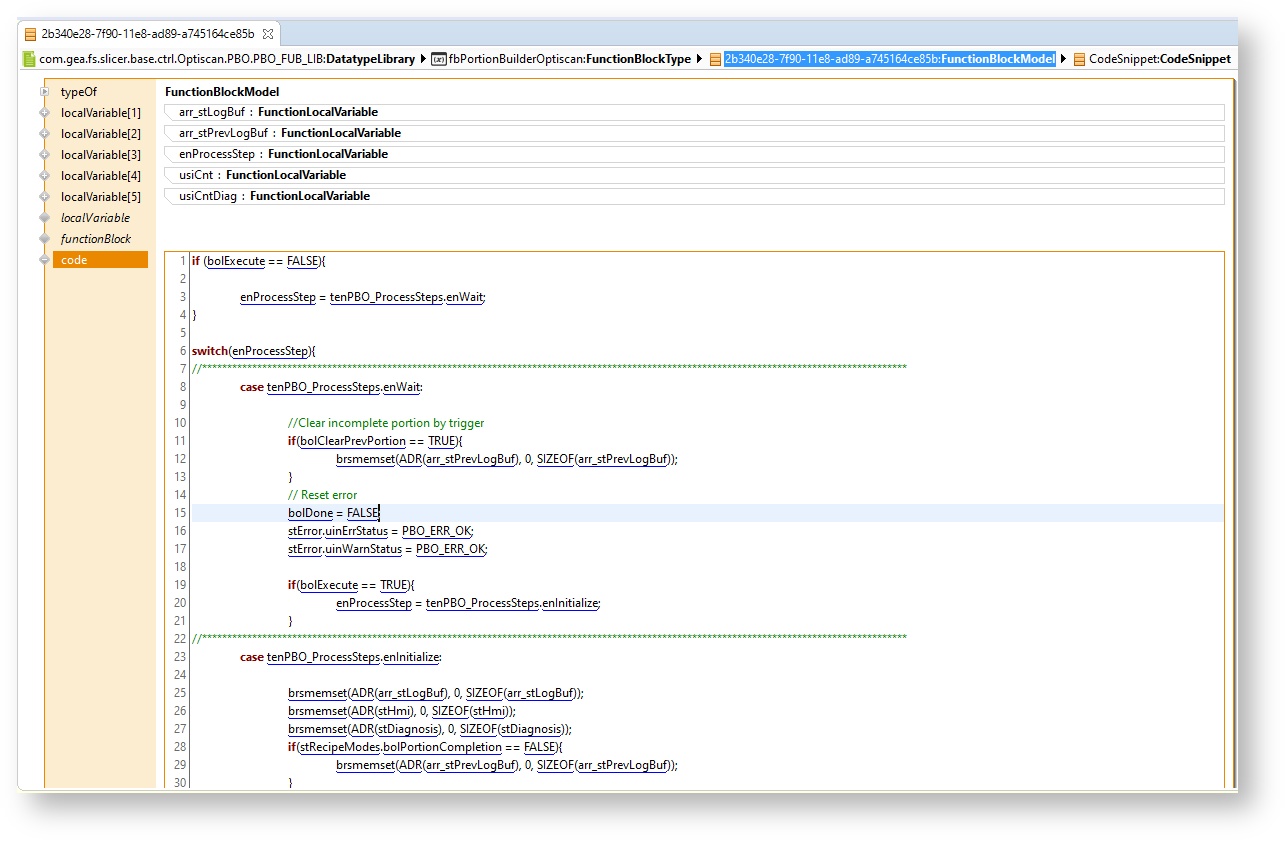The width and height of the screenshot is (1286, 841).
Task: Open breadcrumb arrow after FunctionBlockType
Action: [700, 59]
